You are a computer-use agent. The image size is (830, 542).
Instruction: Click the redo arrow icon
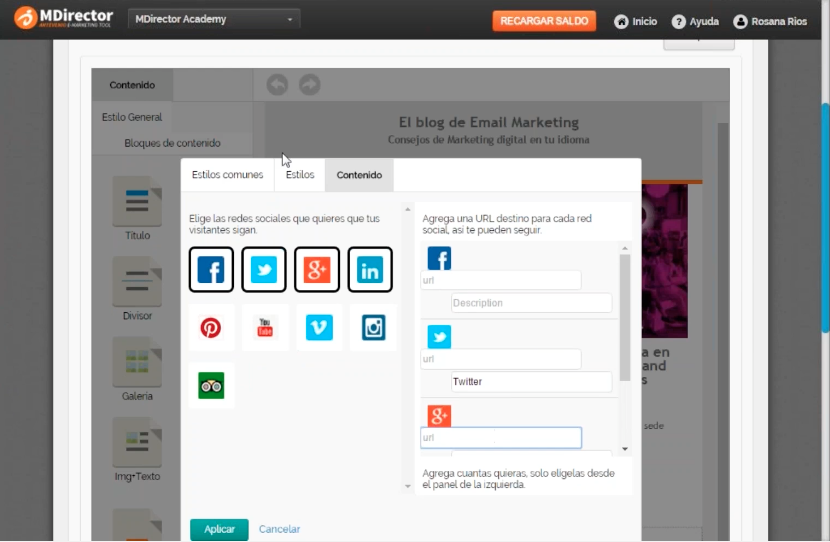(310, 85)
